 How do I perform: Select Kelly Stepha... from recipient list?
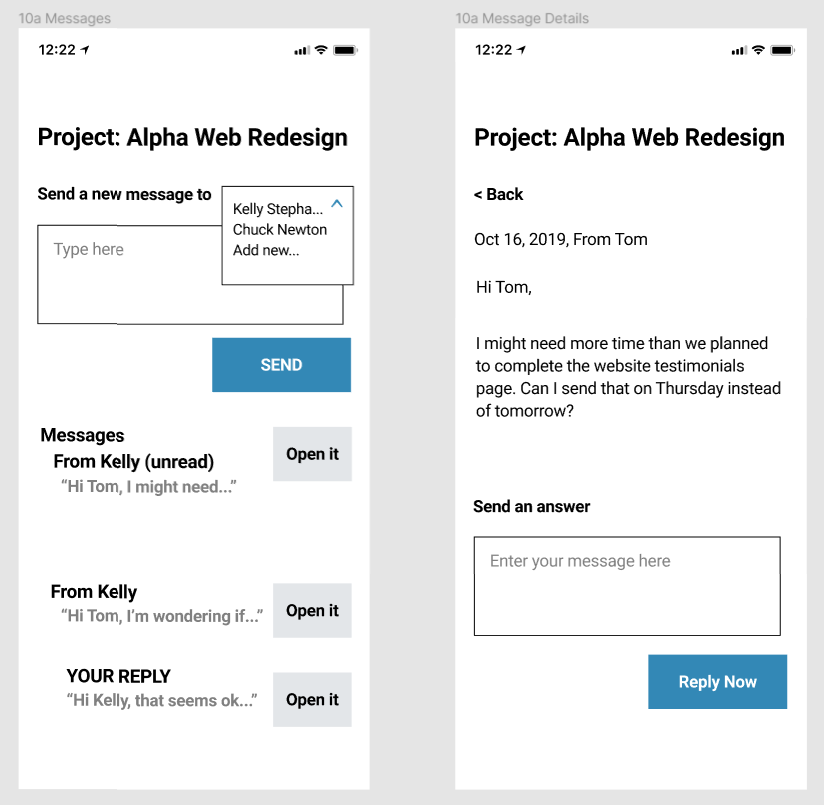[x=277, y=209]
